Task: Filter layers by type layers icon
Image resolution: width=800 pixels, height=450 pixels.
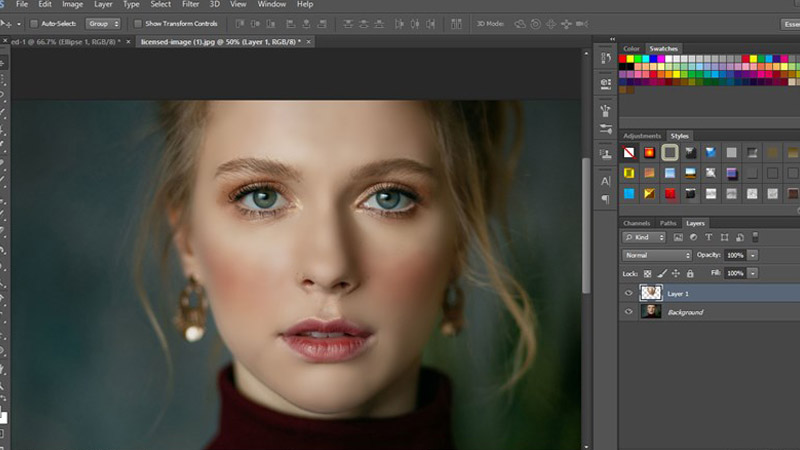Action: pos(709,238)
